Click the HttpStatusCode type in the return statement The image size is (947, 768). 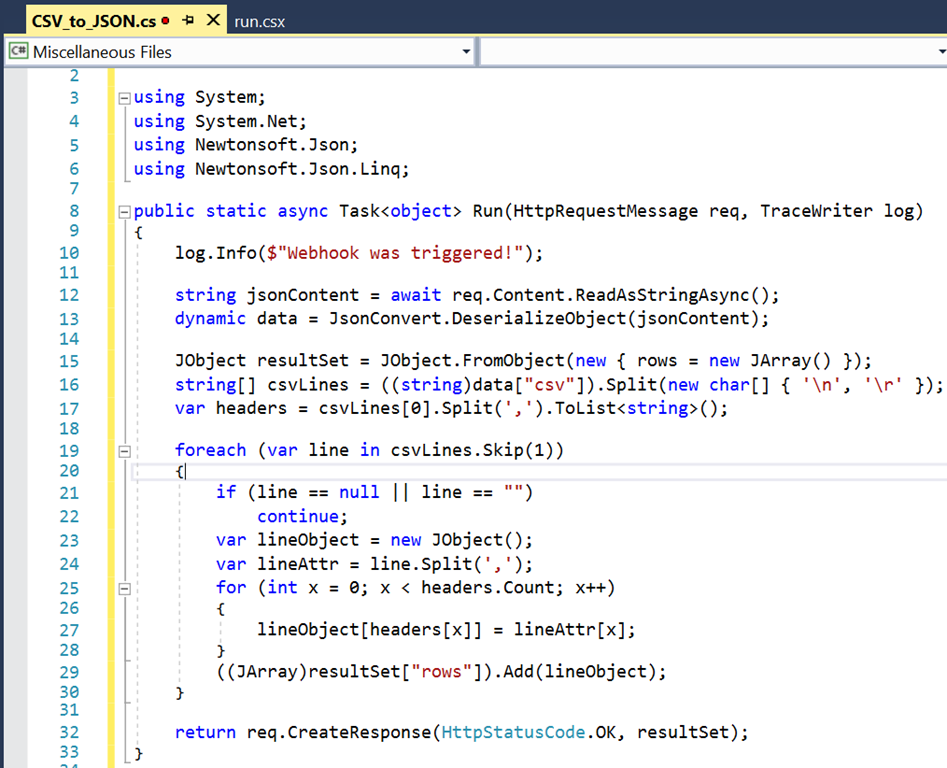514,733
